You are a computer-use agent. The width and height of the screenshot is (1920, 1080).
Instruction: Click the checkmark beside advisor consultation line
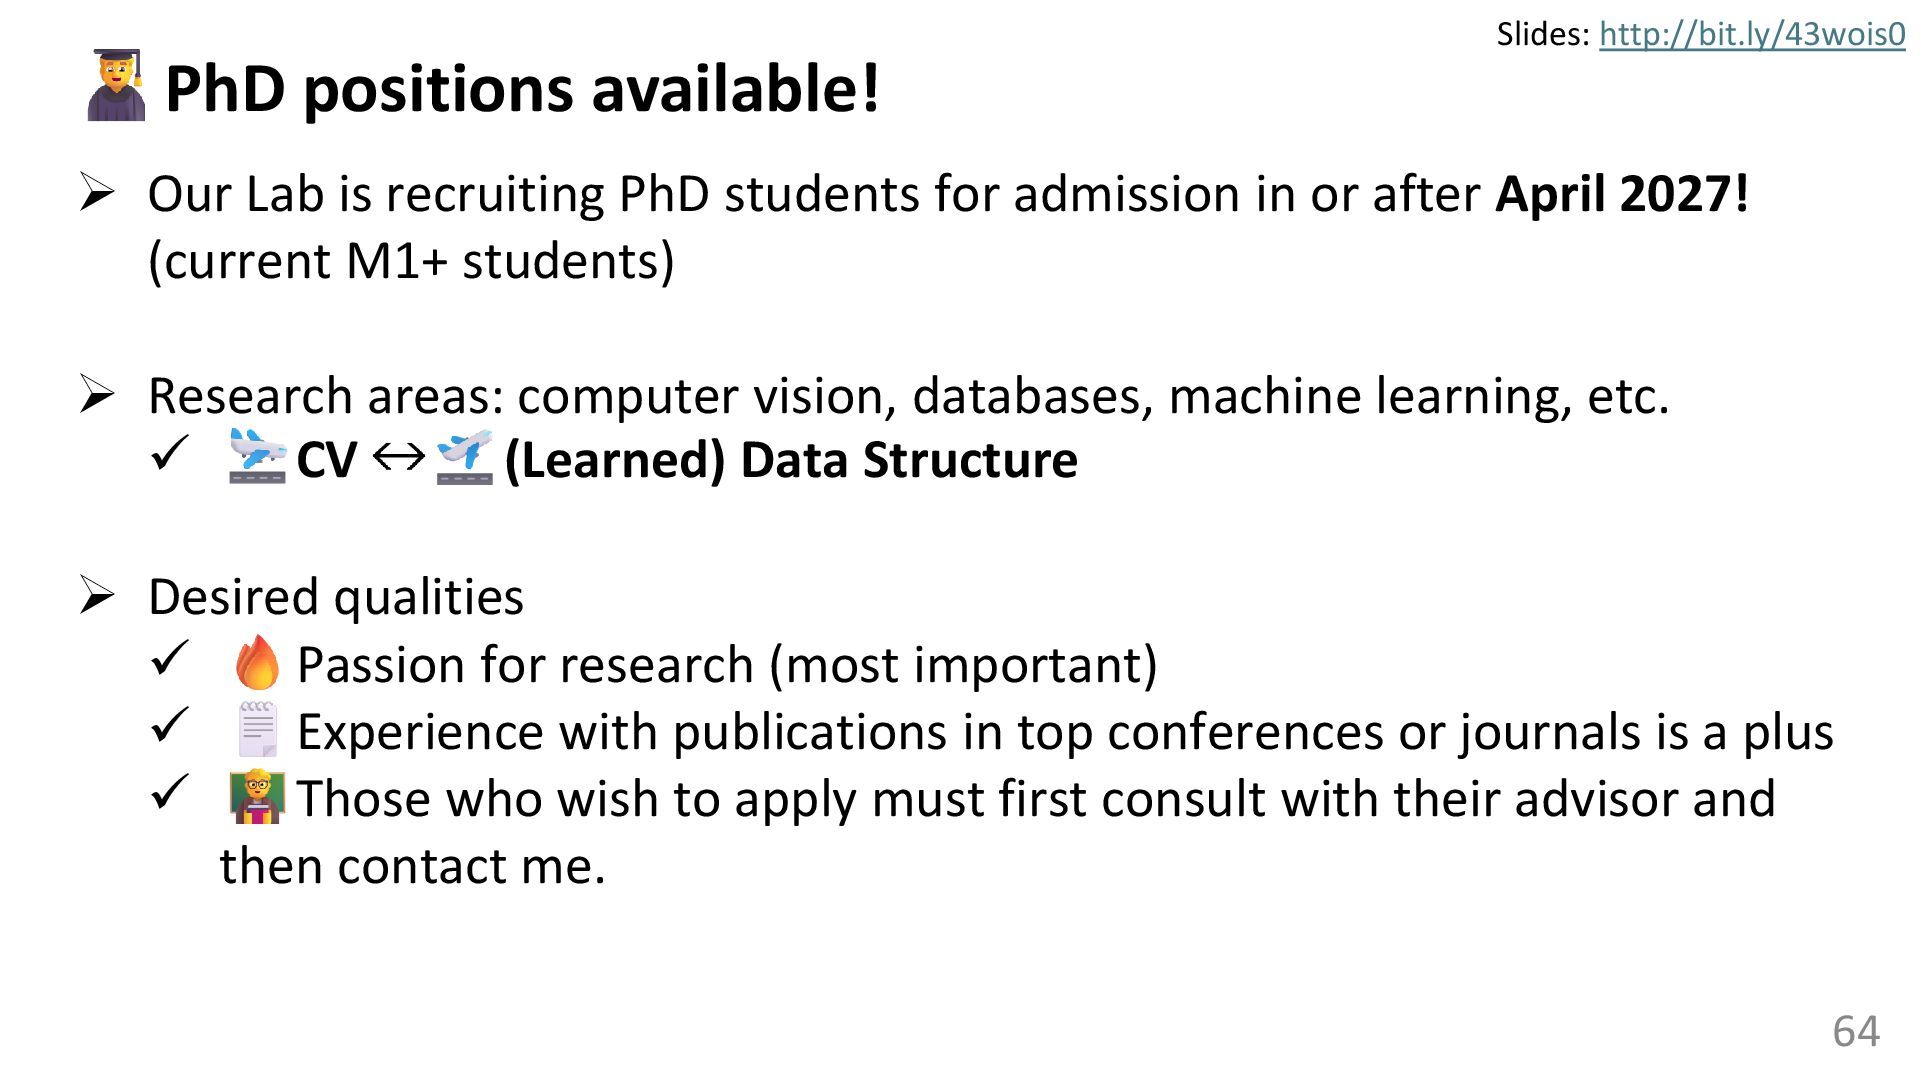click(170, 792)
